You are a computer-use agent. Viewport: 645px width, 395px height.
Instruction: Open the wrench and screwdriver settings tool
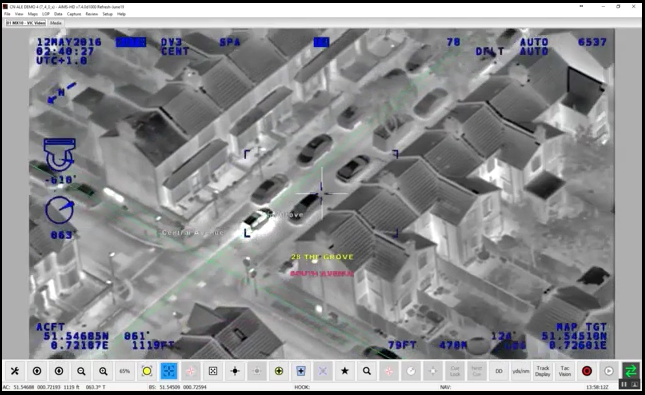pos(15,371)
